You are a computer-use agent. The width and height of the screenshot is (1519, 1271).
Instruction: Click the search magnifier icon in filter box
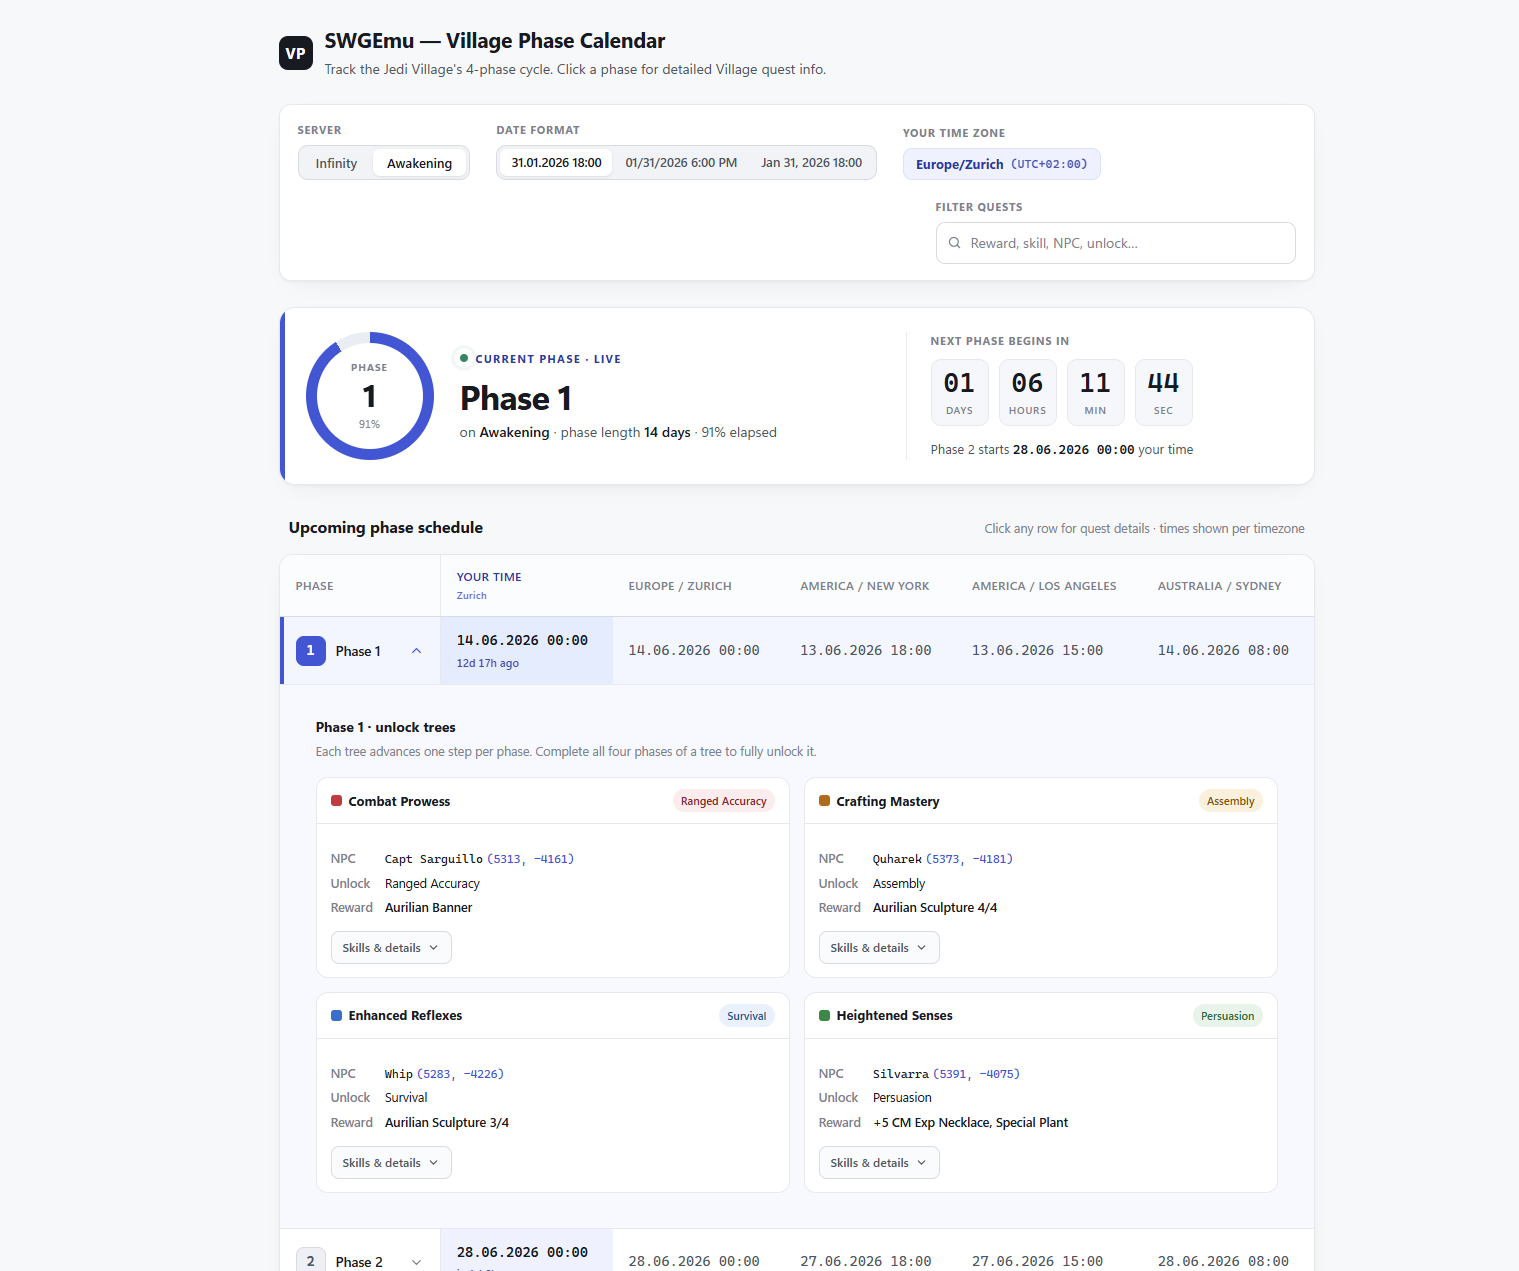(x=954, y=243)
